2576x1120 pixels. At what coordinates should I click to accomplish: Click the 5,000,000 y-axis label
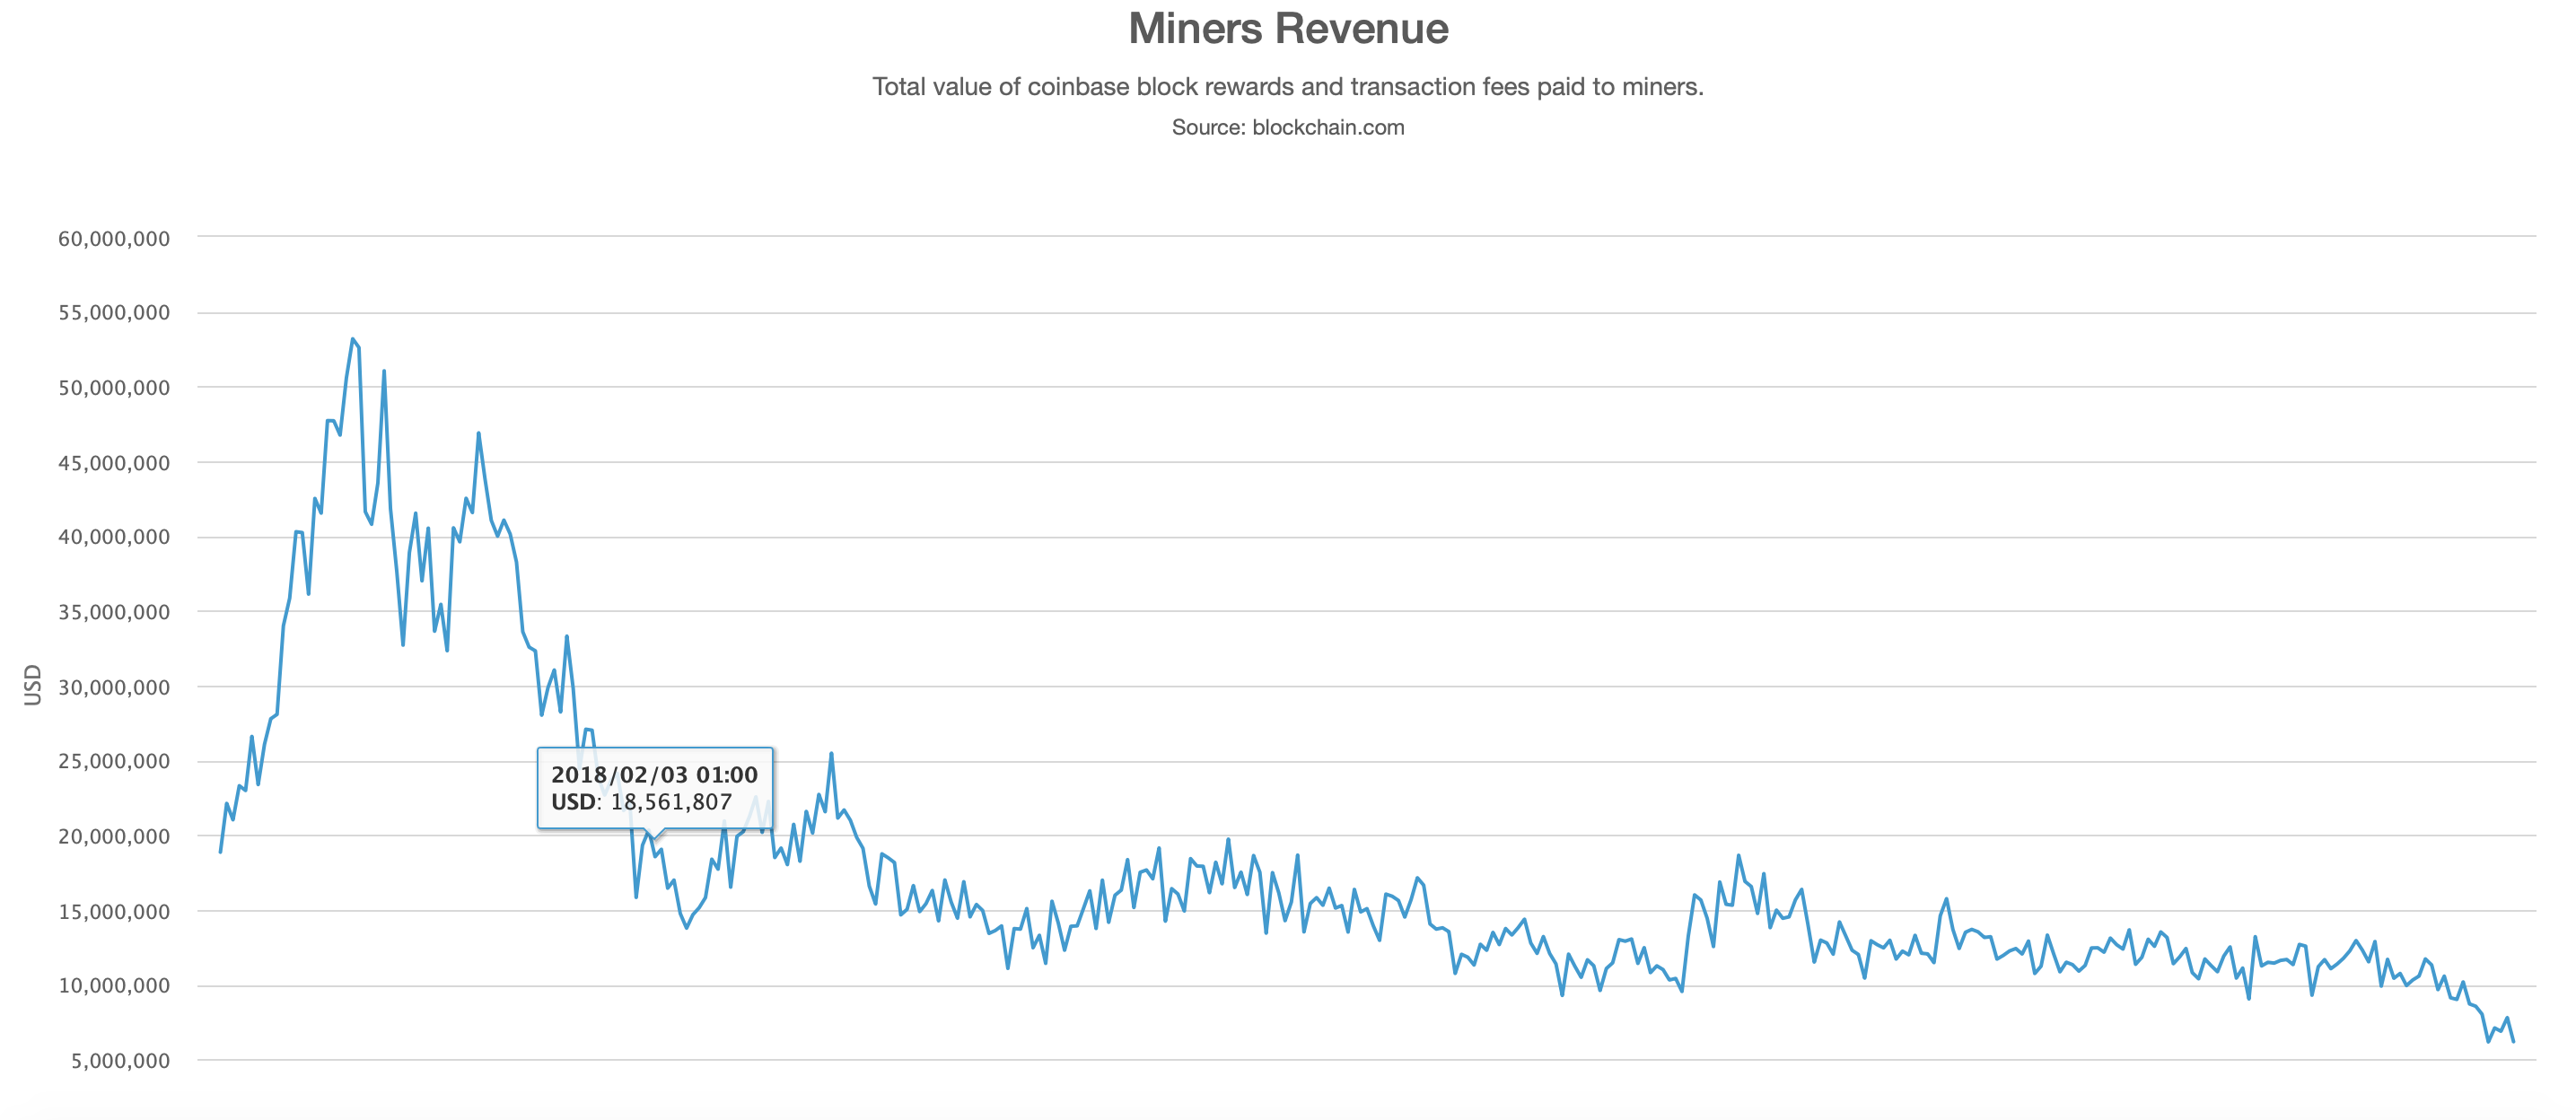tap(120, 1060)
